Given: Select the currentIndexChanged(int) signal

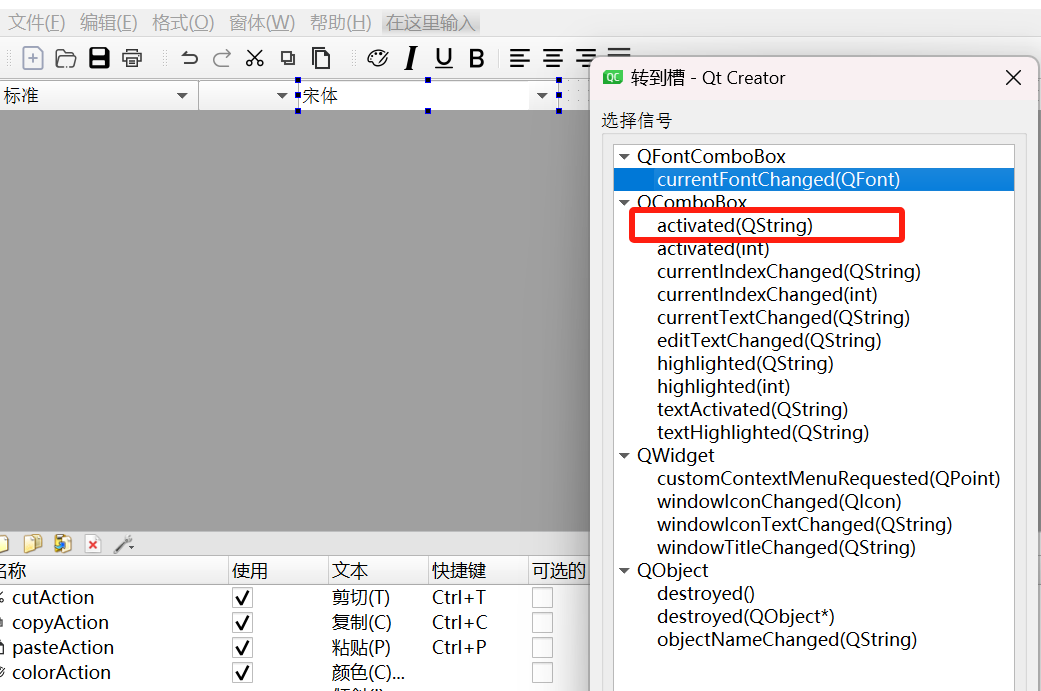Looking at the screenshot, I should point(767,295).
